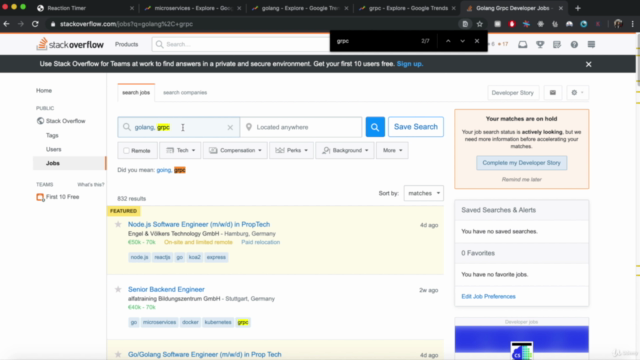Click What's this? teams link
Image resolution: width=640 pixels, height=360 pixels.
(x=91, y=184)
